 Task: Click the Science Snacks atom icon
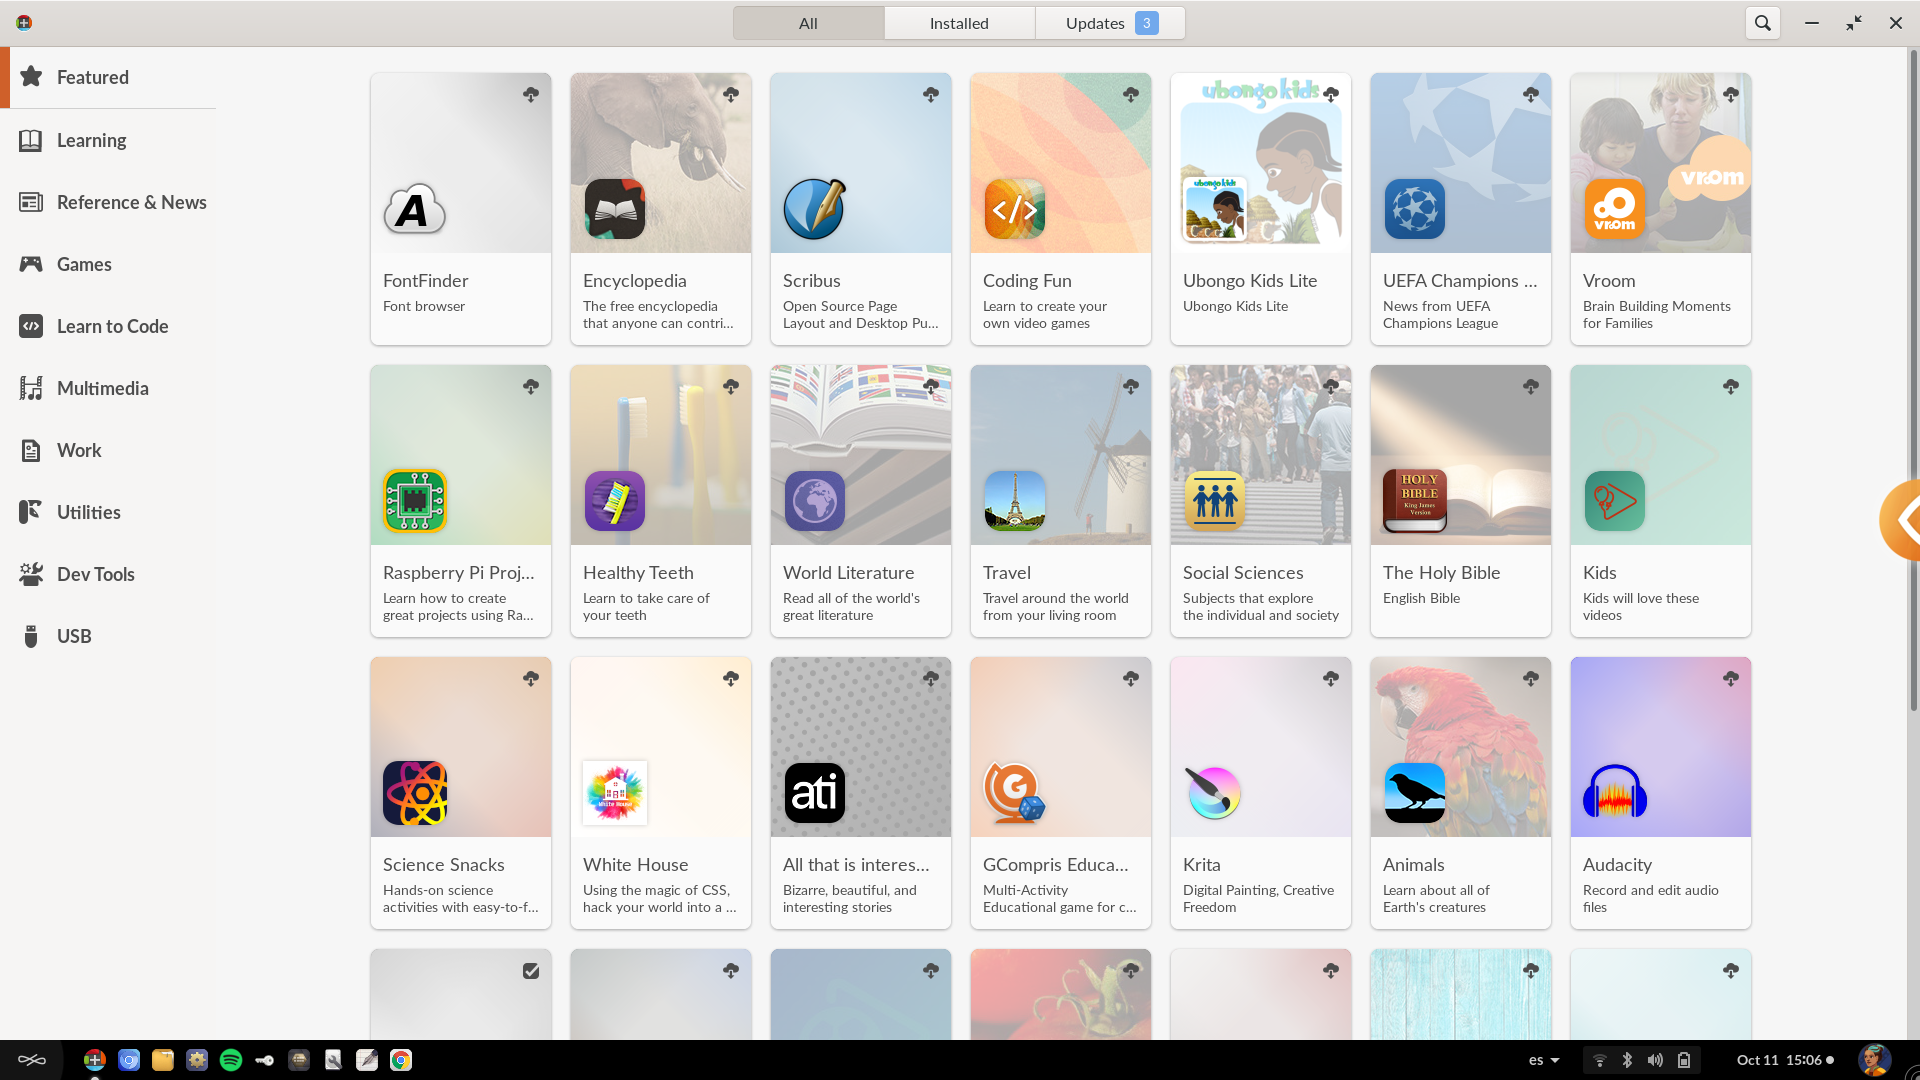[x=415, y=794]
